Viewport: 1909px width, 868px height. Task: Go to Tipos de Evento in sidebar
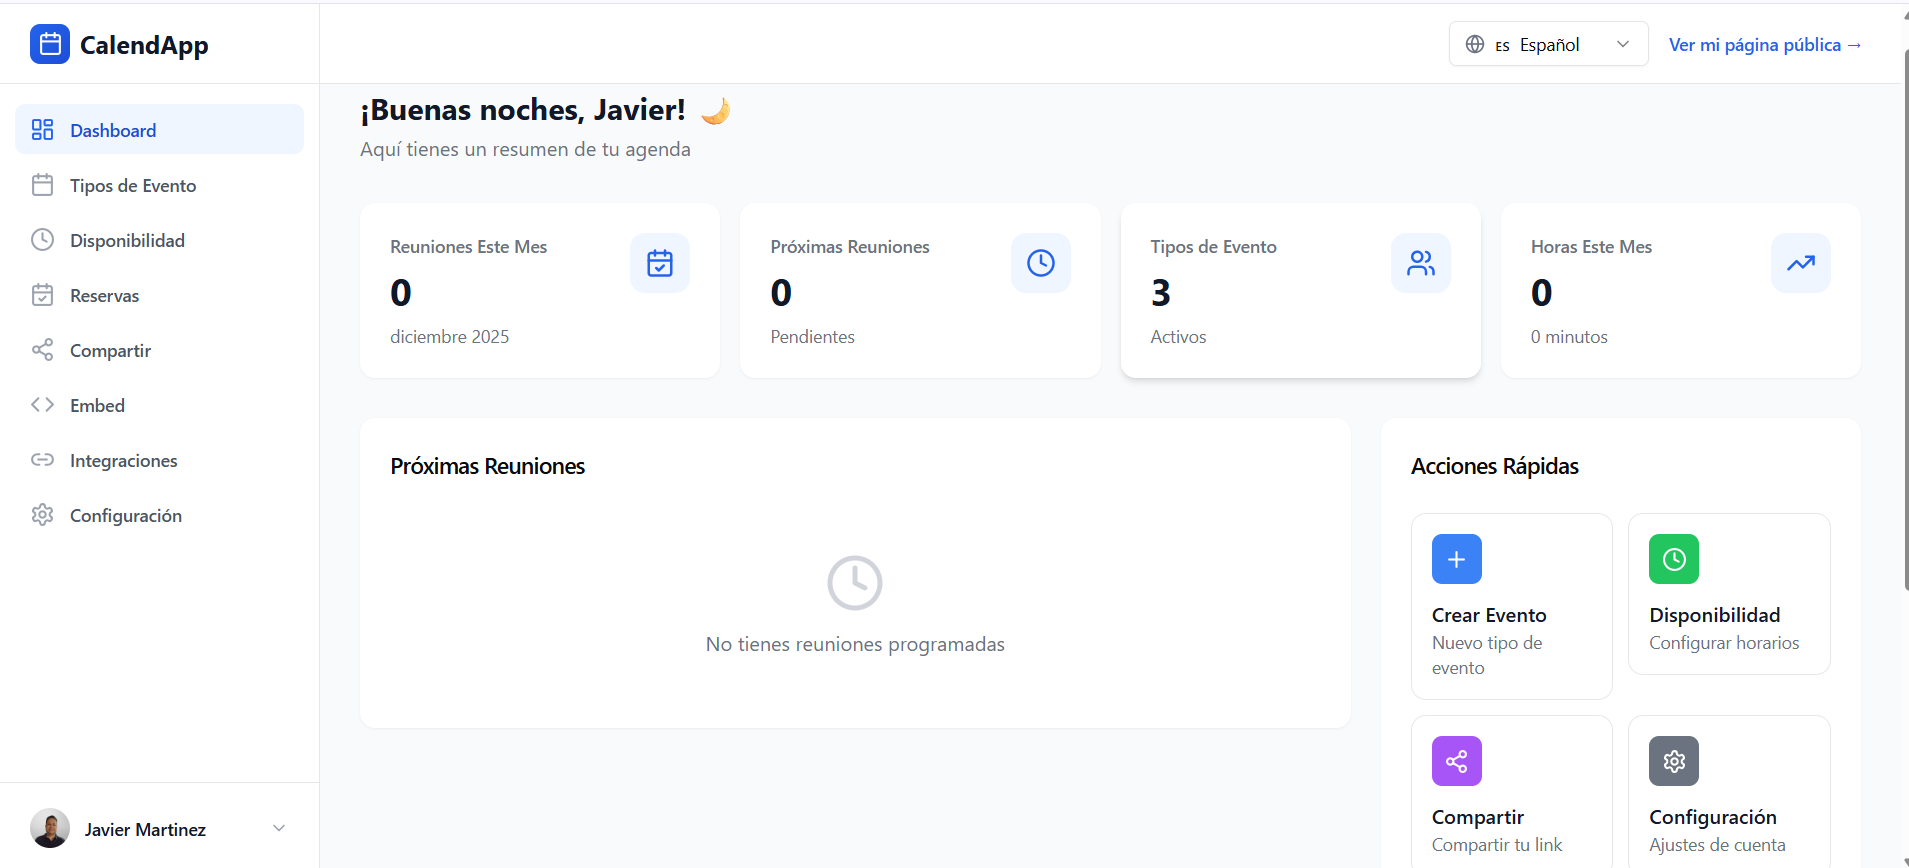pos(159,185)
